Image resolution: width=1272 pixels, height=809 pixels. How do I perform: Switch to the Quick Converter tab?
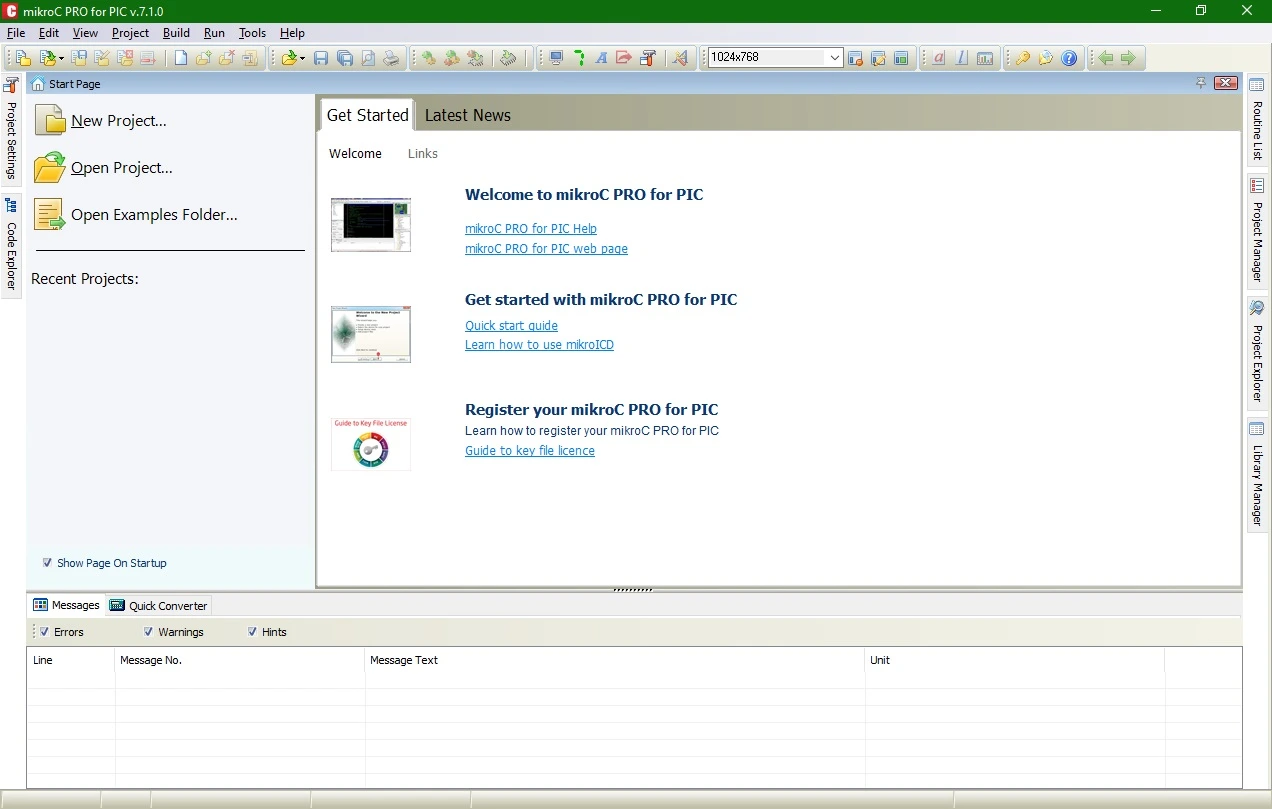pyautogui.click(x=158, y=605)
